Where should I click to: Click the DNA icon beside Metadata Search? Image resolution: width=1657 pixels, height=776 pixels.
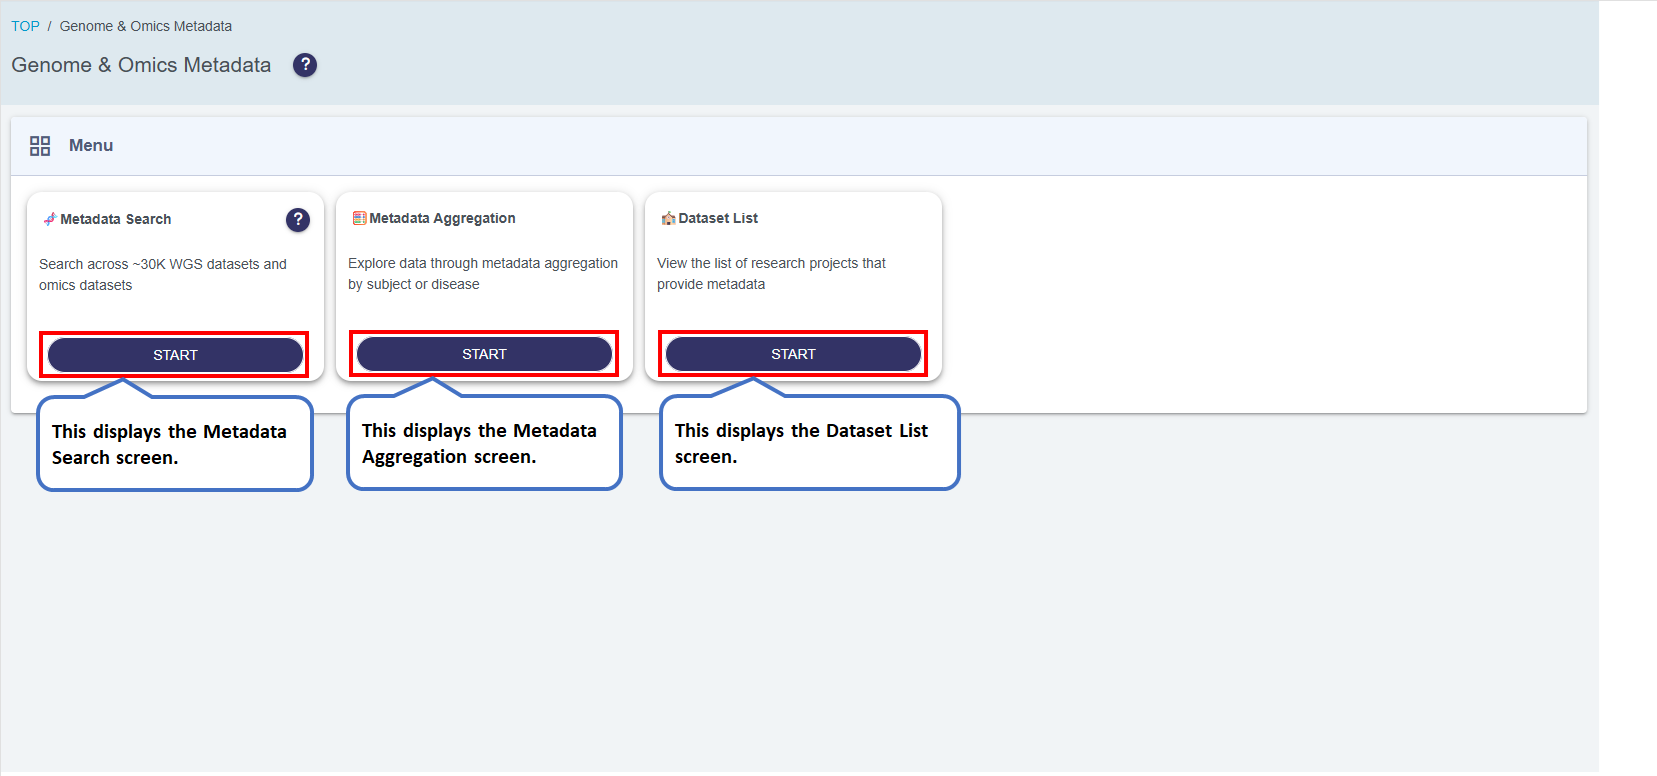[49, 219]
